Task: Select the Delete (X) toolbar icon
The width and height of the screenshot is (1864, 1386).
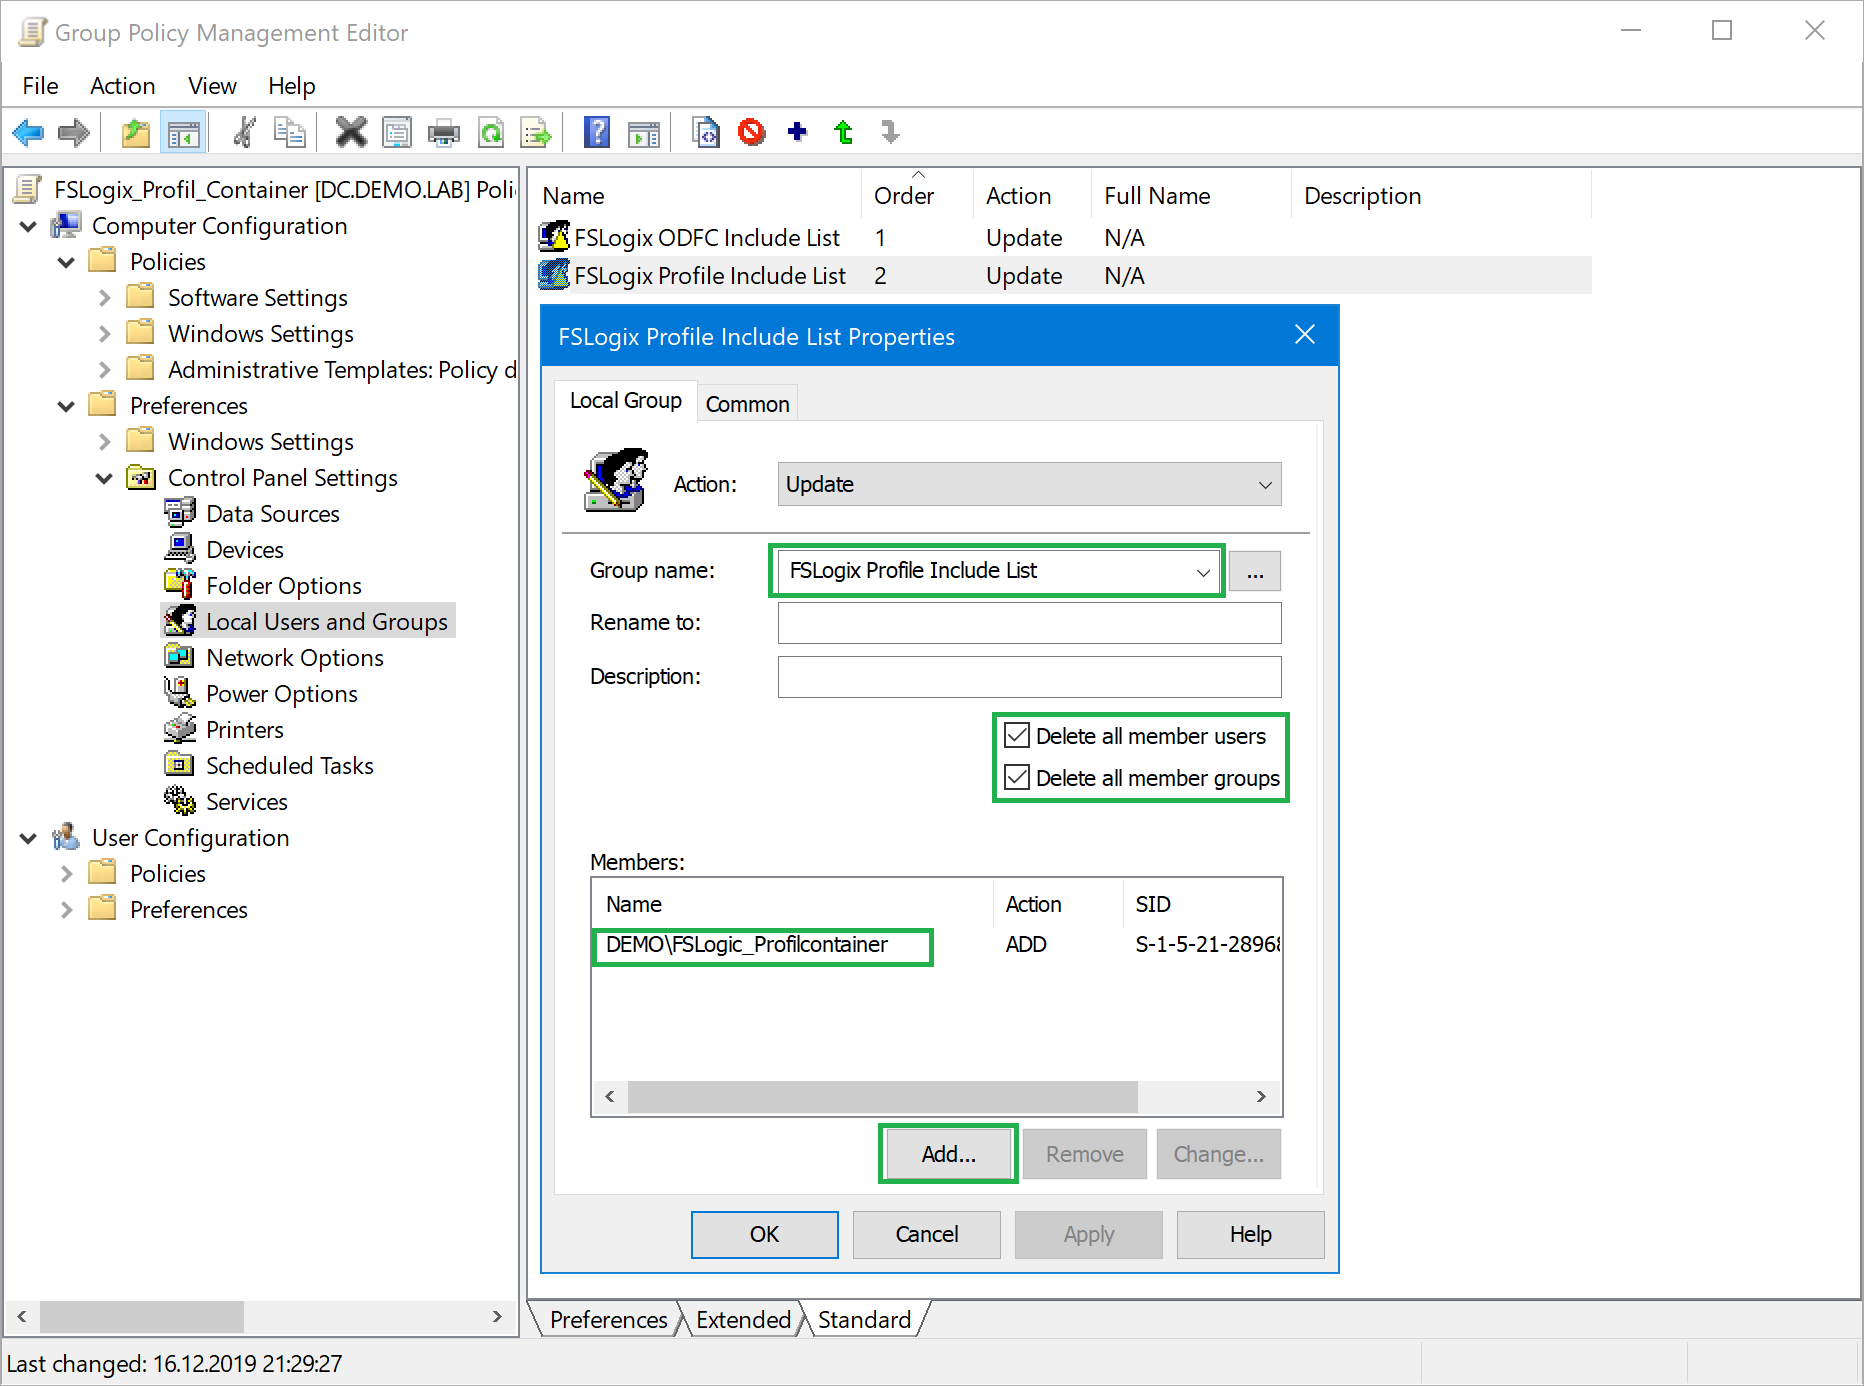Action: (350, 132)
